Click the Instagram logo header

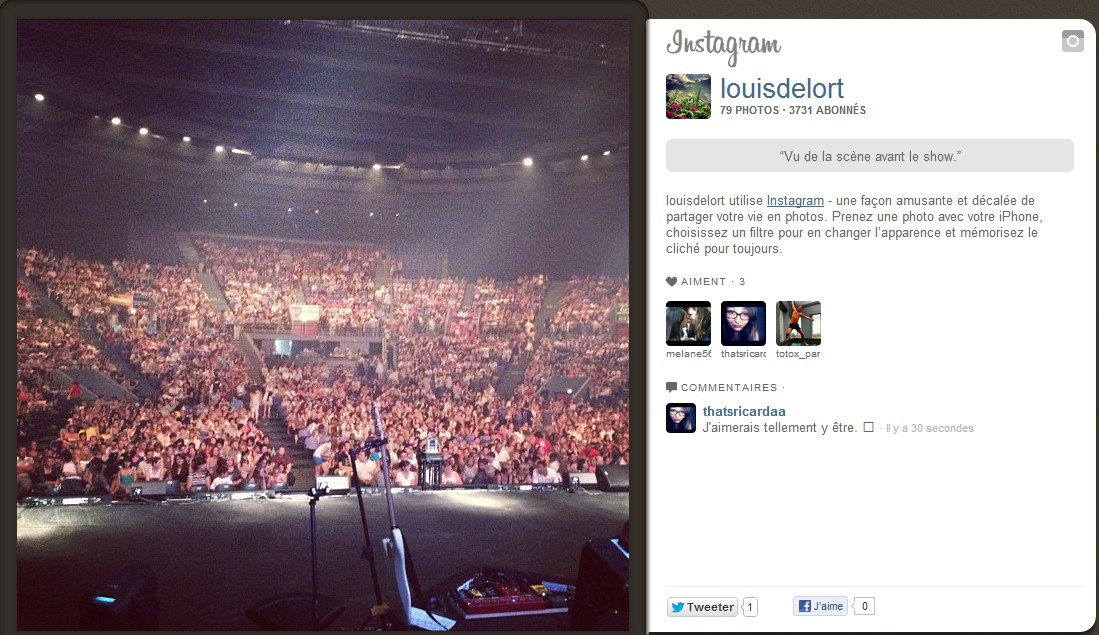pos(723,46)
